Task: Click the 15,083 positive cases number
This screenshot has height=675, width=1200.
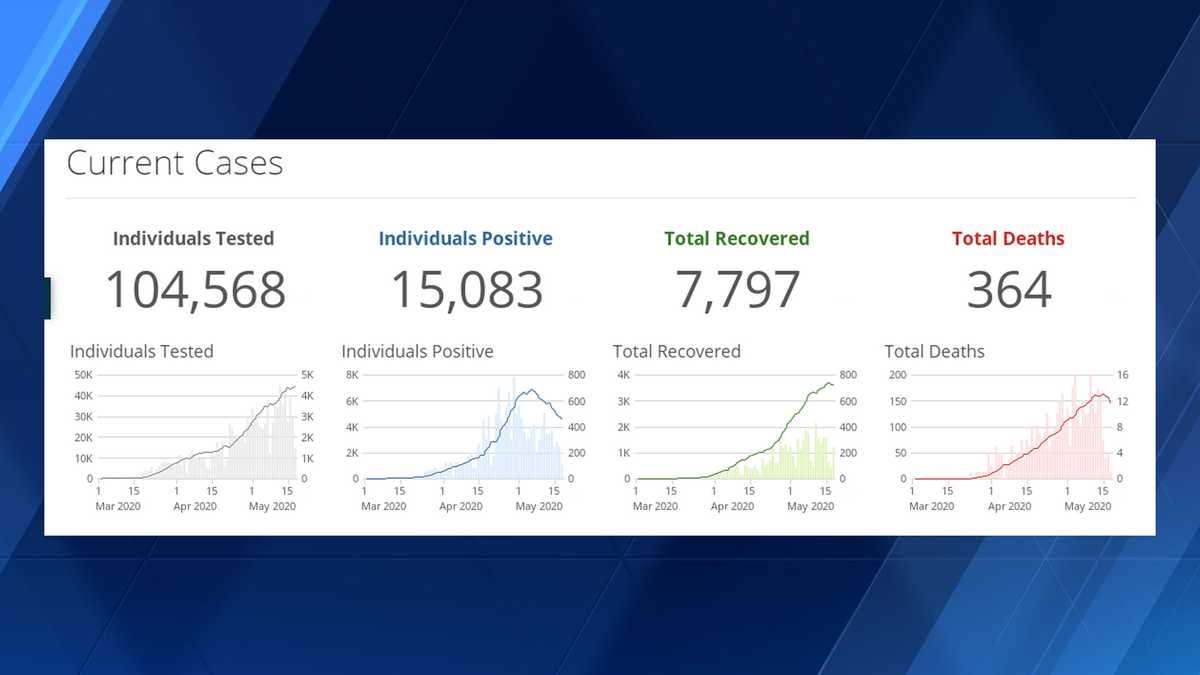Action: pos(466,290)
